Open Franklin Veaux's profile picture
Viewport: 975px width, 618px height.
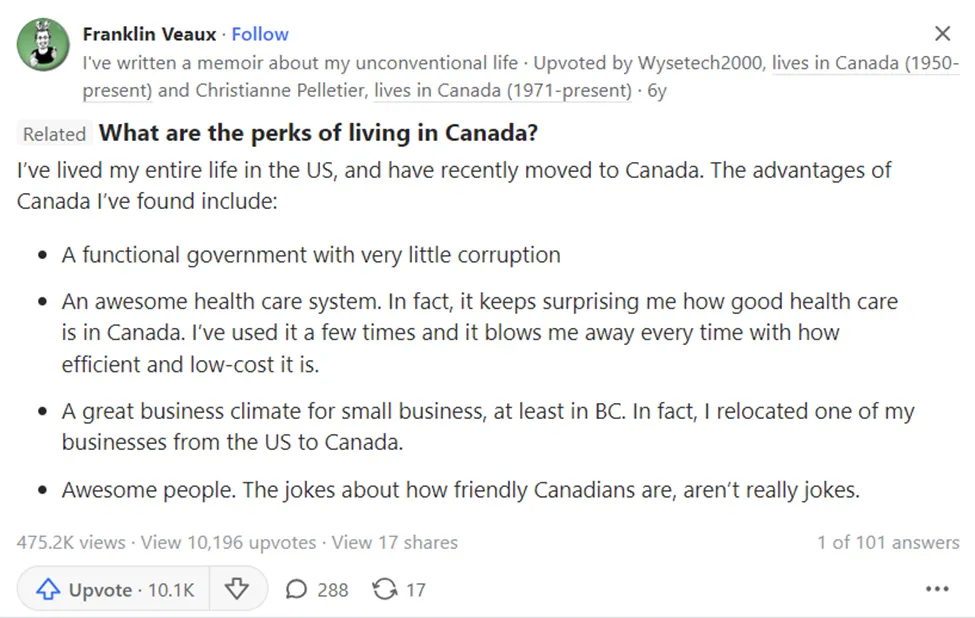[43, 45]
